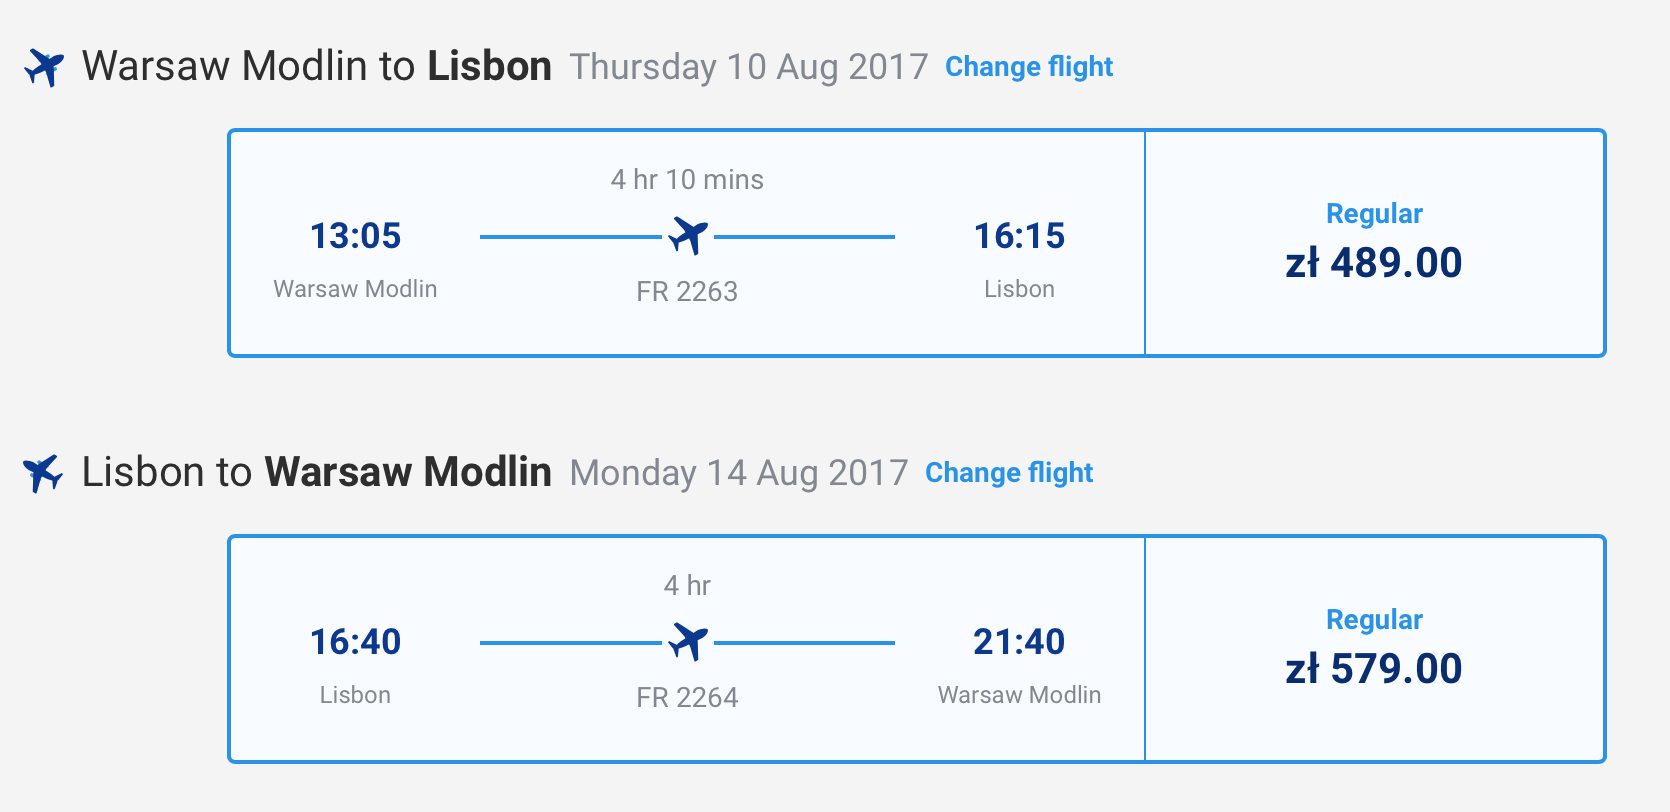Click the return plane icon beside Lisbon to Warsaw Modlin

(43, 473)
